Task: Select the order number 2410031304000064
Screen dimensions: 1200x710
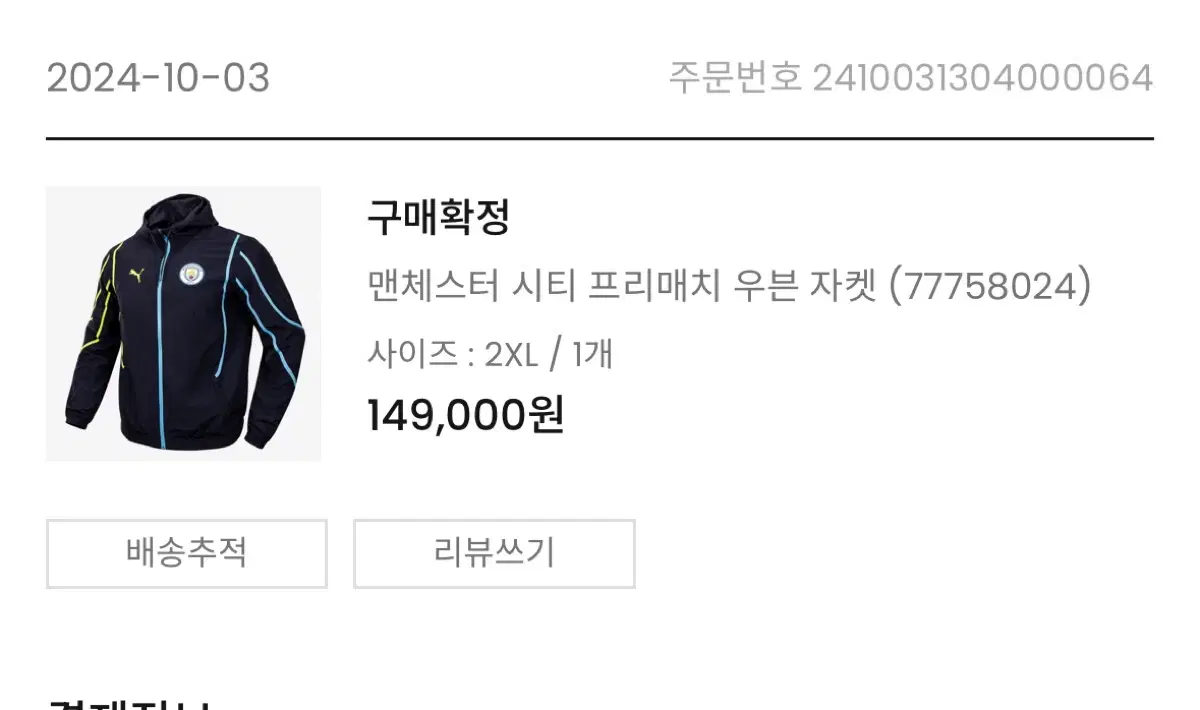Action: point(983,78)
